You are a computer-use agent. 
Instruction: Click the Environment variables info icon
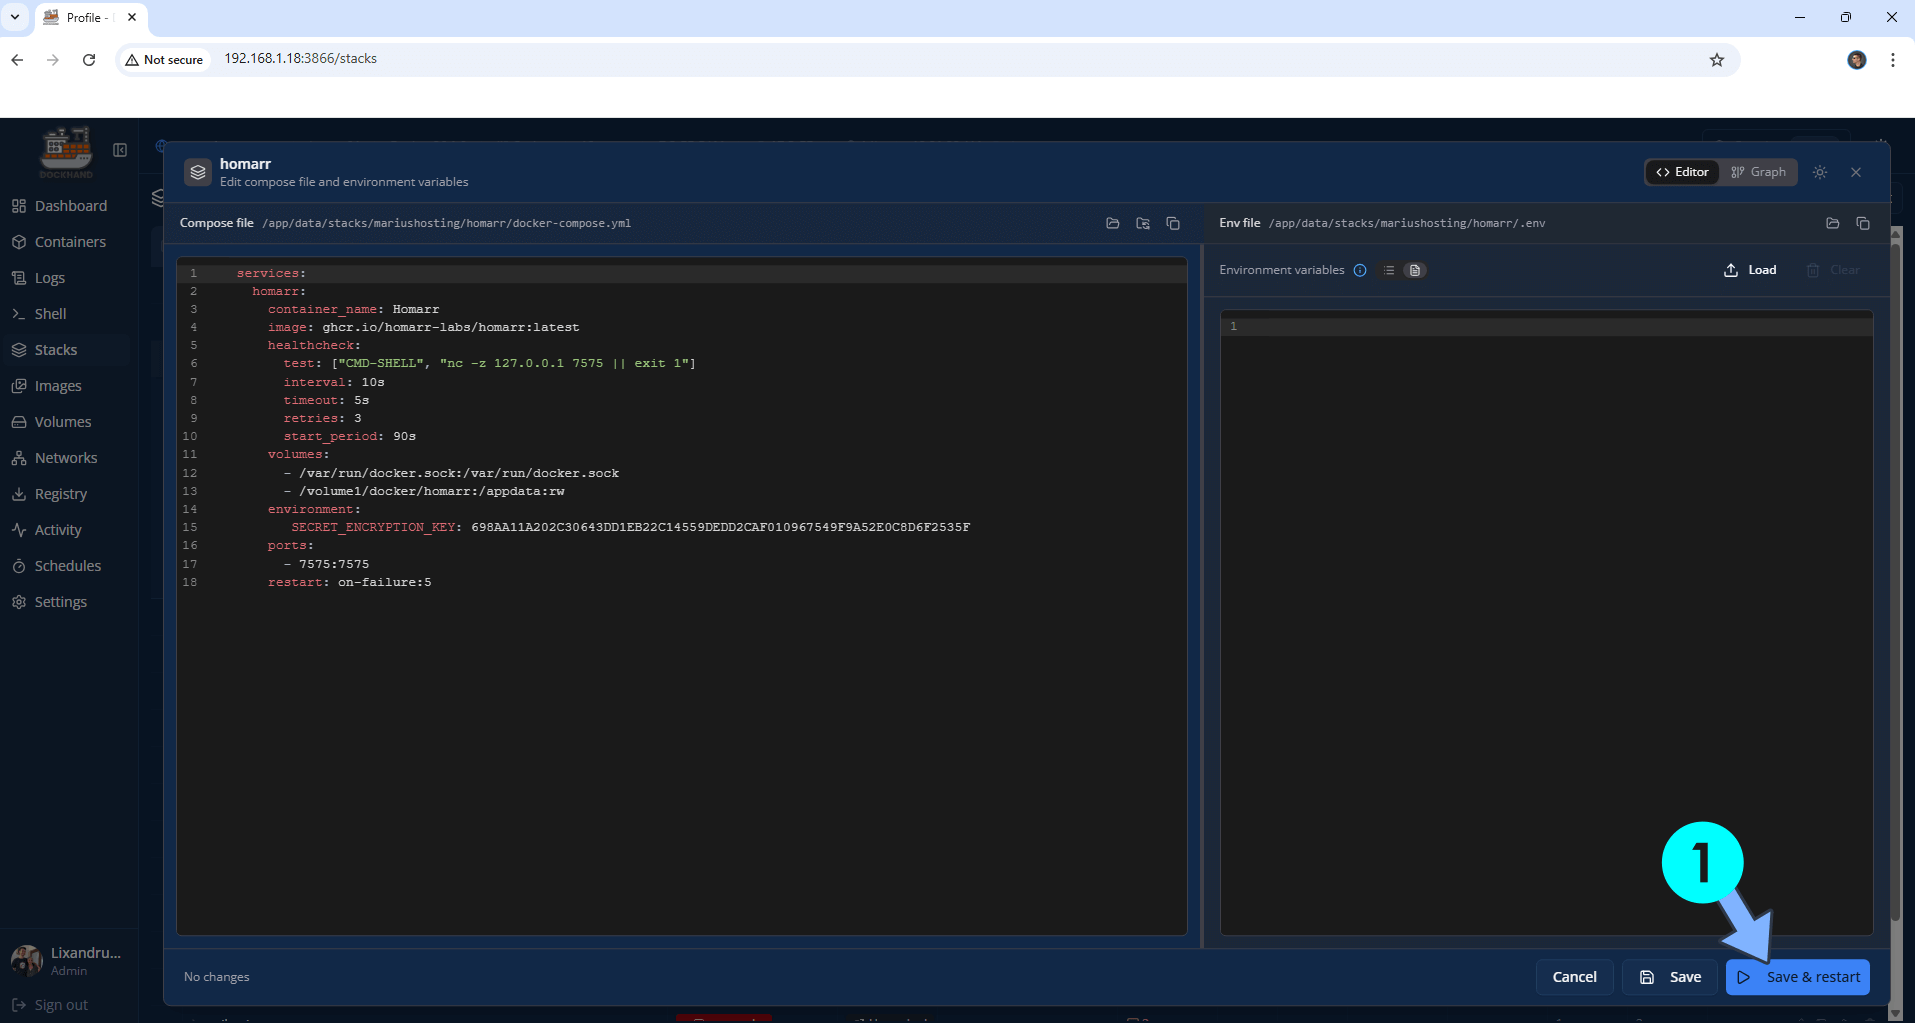coord(1360,270)
